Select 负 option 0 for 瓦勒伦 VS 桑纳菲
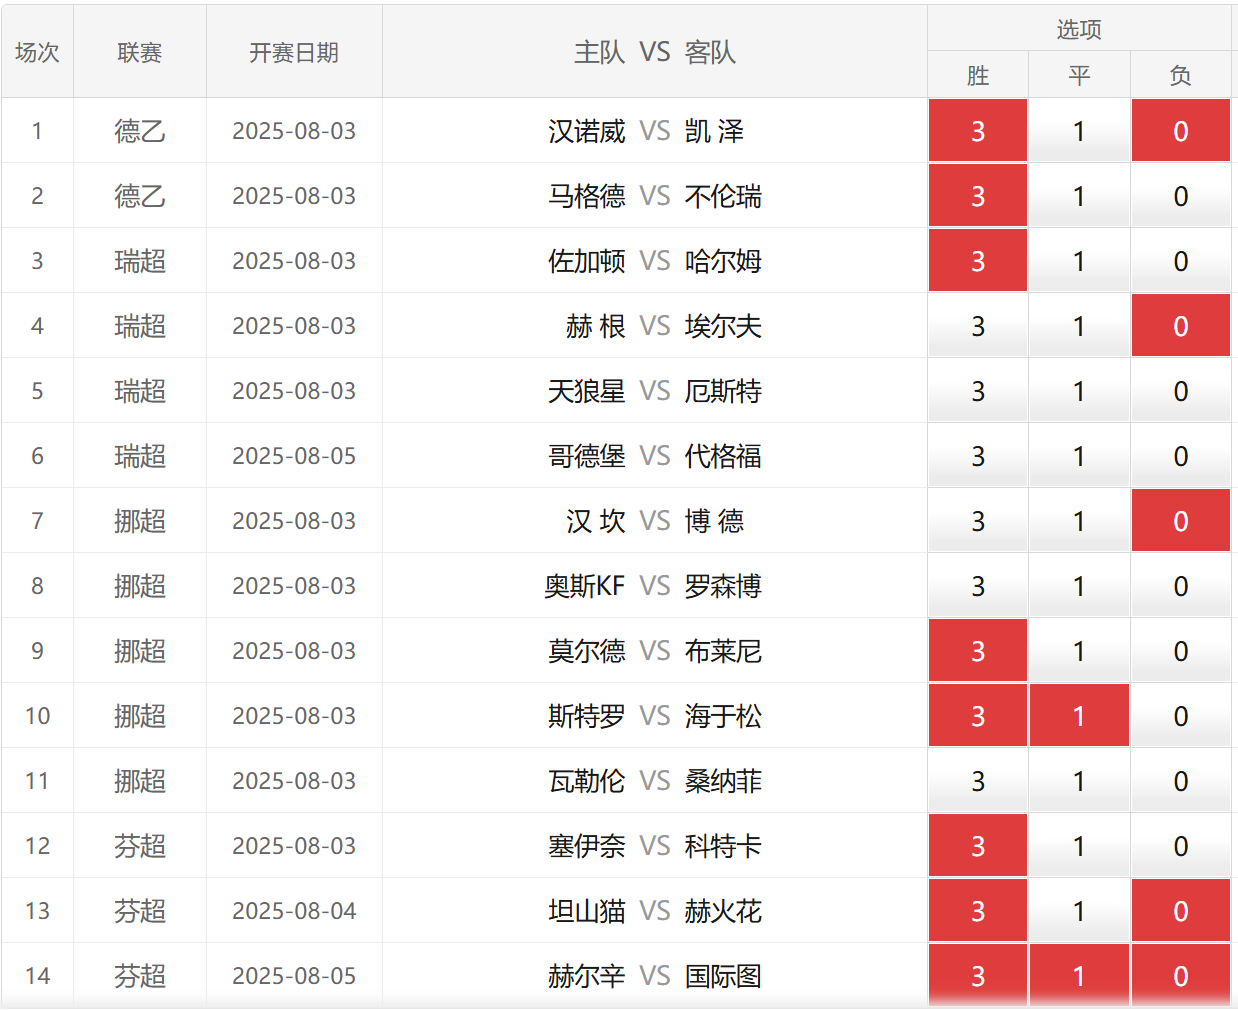1238x1010 pixels. point(1181,781)
